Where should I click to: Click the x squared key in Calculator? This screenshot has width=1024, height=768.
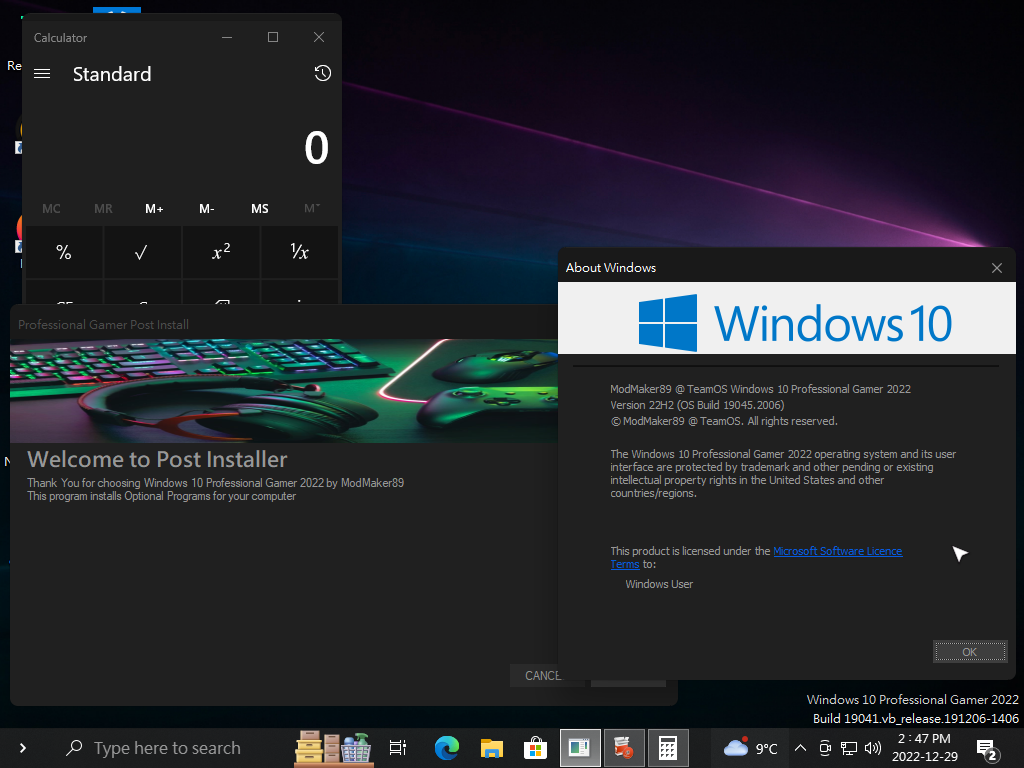point(221,252)
